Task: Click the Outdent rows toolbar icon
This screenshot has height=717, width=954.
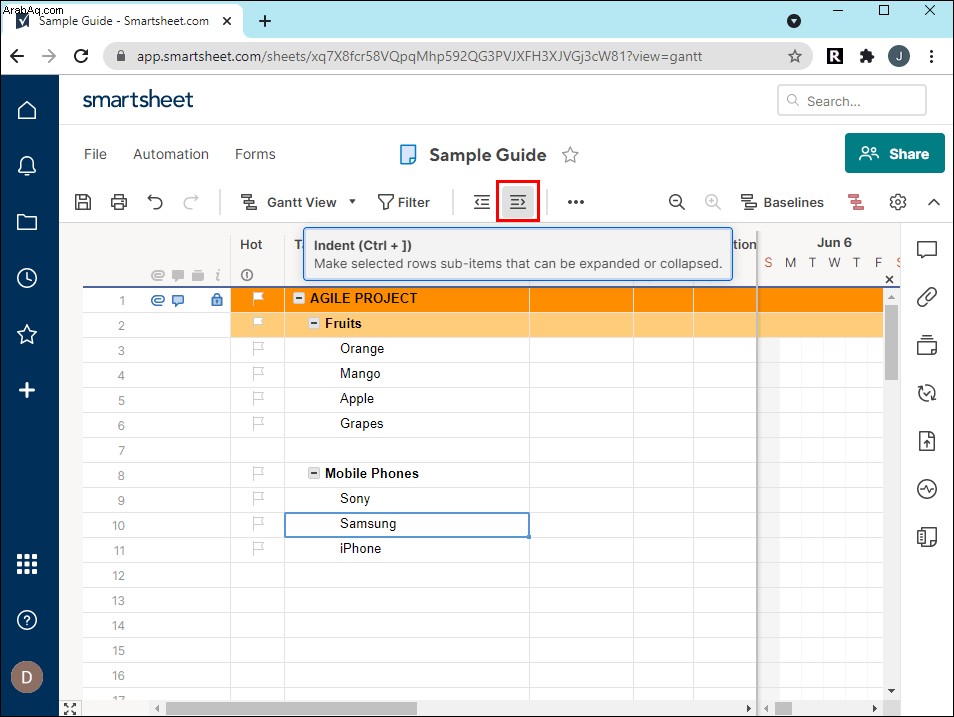Action: point(482,202)
